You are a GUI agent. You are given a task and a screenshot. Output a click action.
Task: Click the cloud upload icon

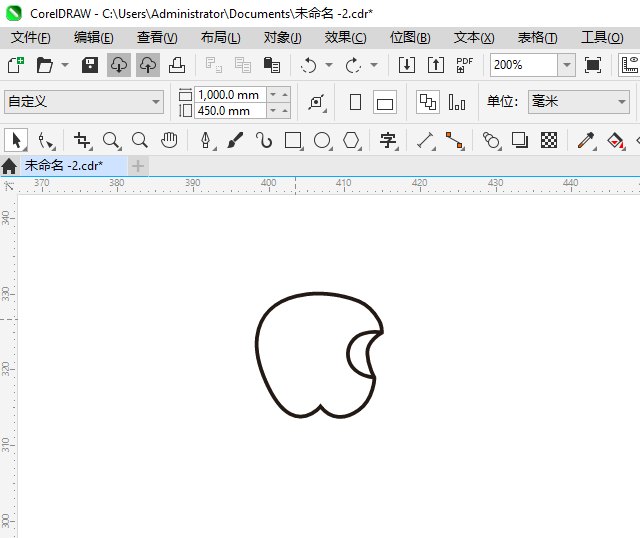click(x=148, y=65)
